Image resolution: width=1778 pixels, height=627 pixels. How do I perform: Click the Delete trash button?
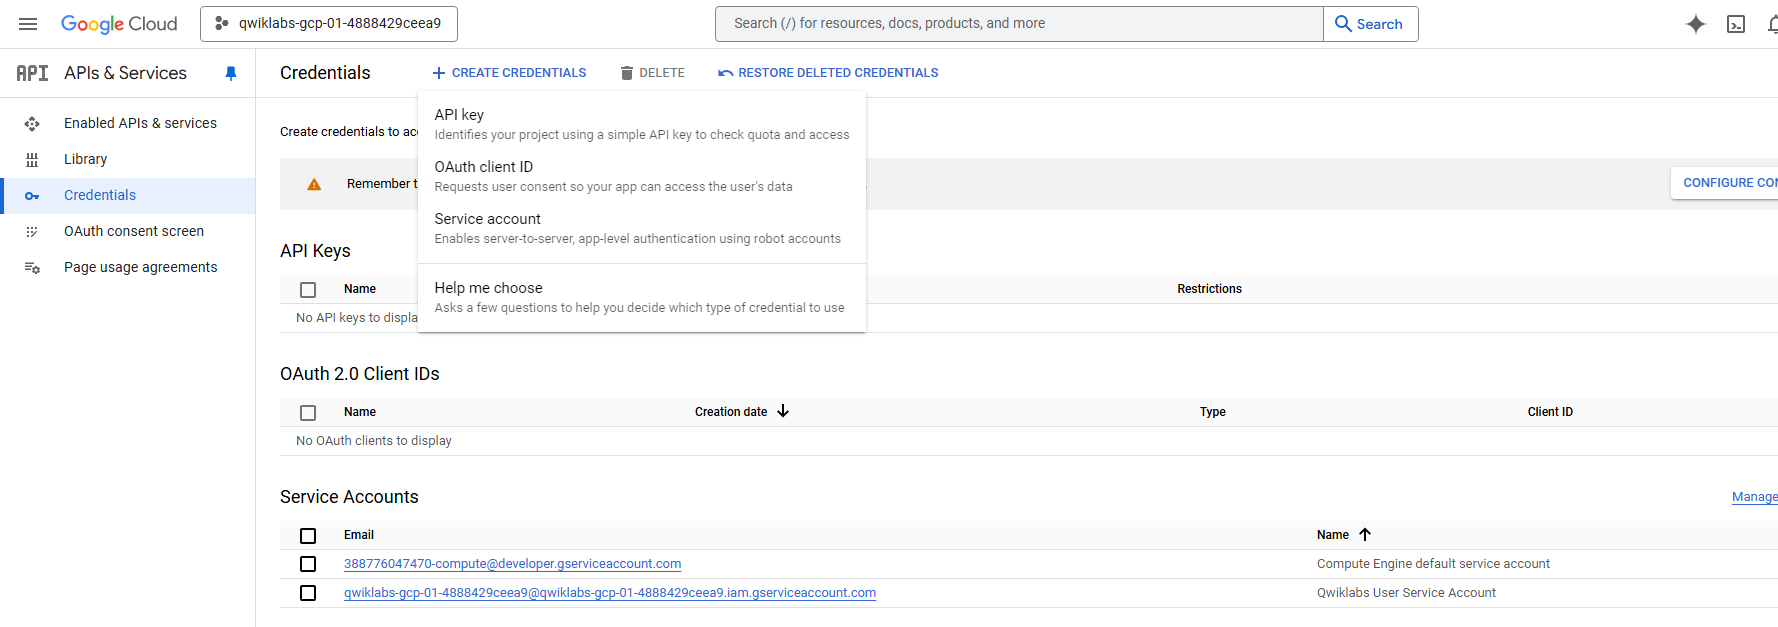click(652, 73)
